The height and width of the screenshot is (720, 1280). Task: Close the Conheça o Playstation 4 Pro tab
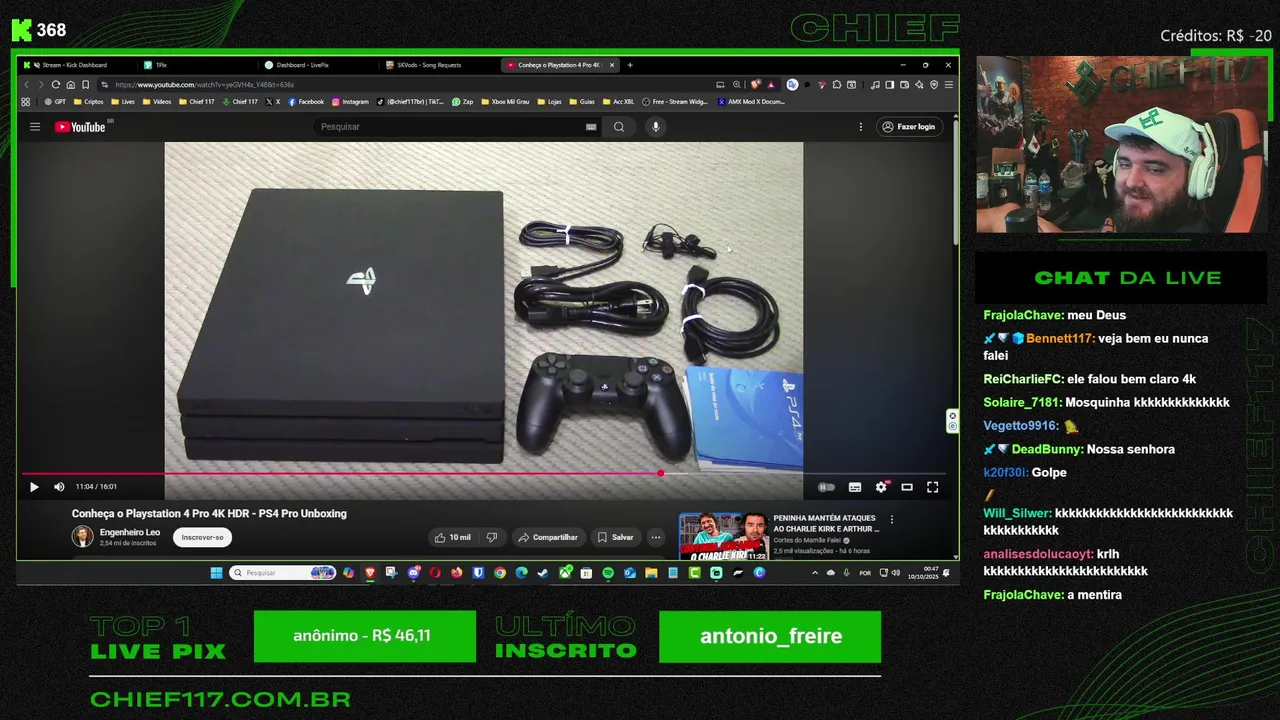click(612, 65)
